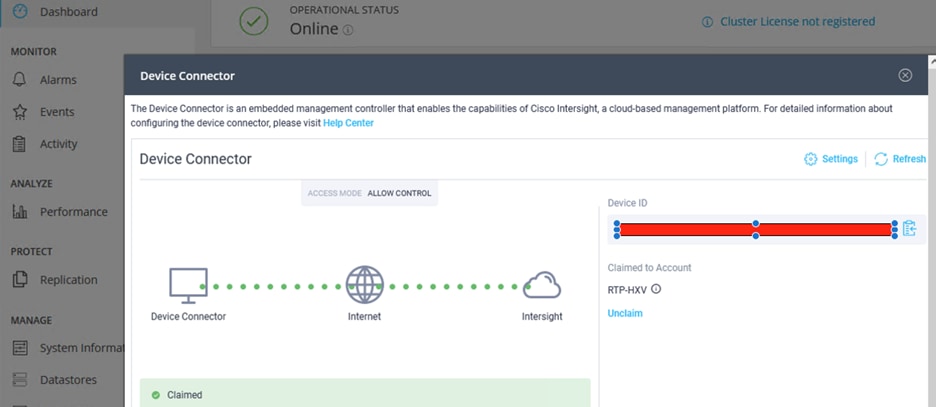Click the Unclaim link

pos(625,313)
